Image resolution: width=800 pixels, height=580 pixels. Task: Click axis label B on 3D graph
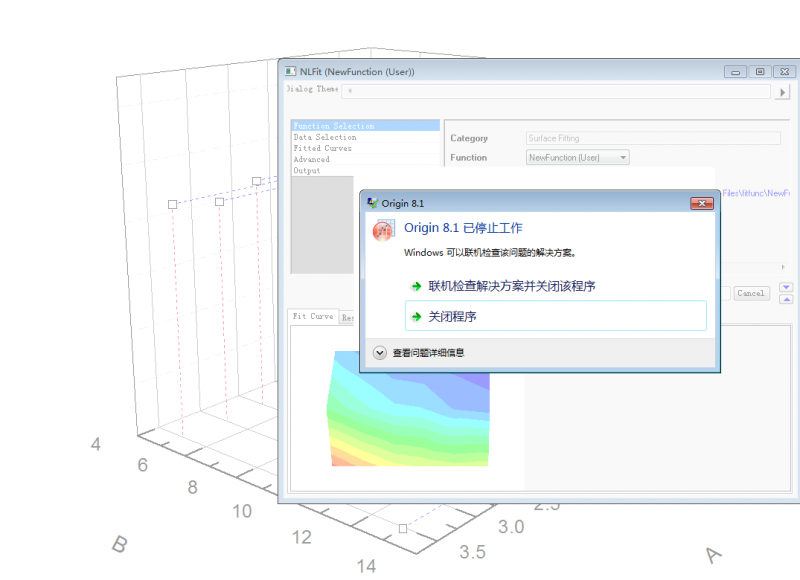coord(119,544)
